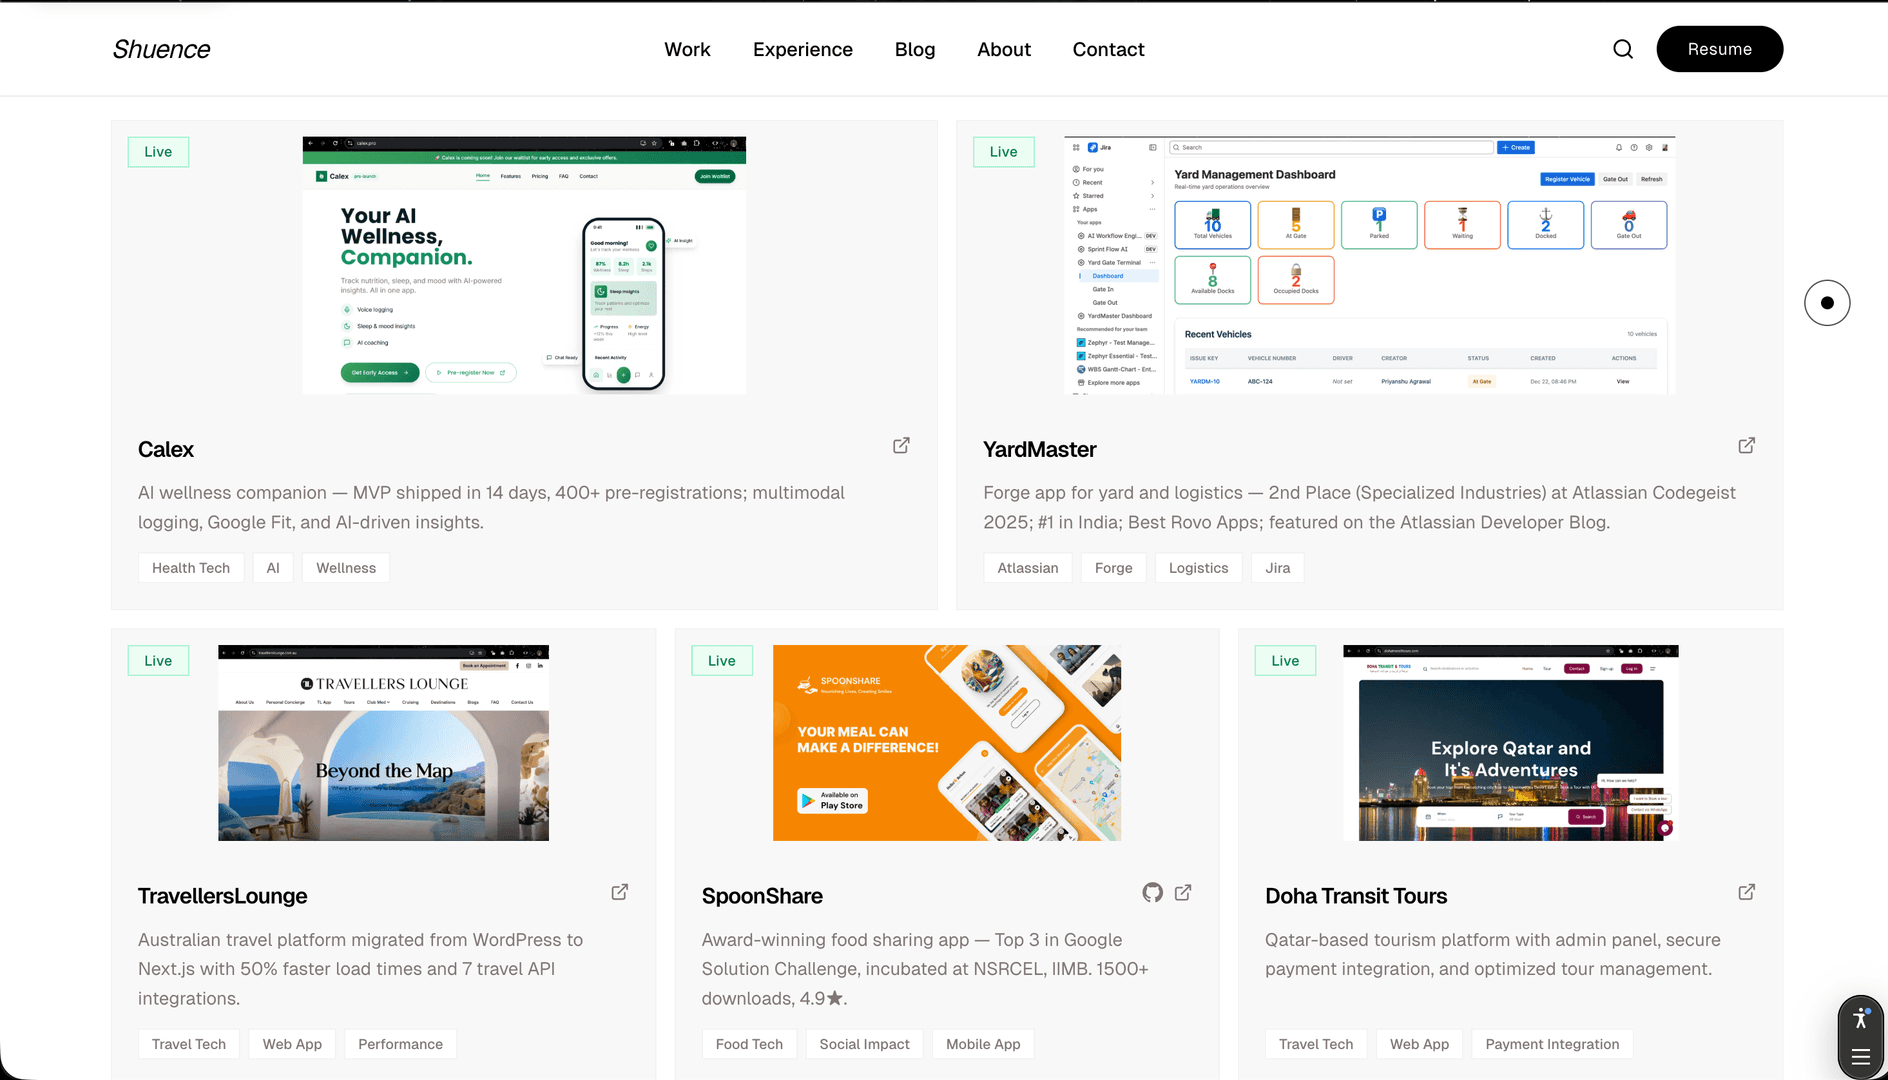This screenshot has height=1080, width=1888.
Task: Select the Mobile App tag
Action: tap(983, 1044)
